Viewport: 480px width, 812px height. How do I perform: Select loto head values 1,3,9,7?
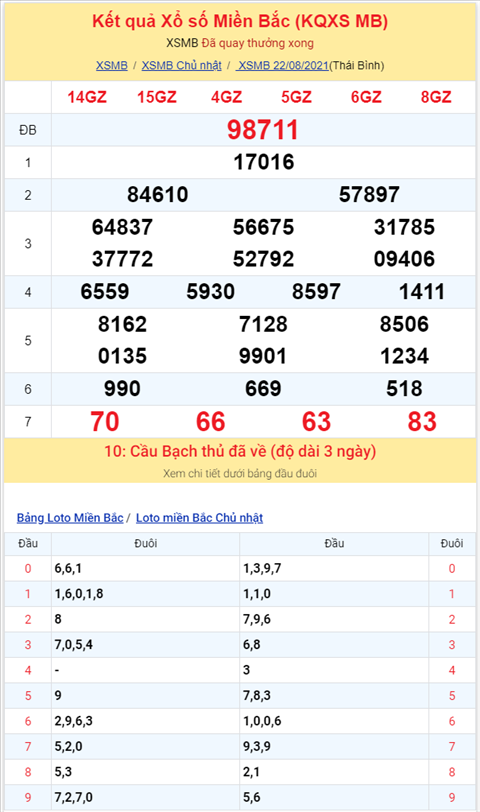(x=262, y=569)
